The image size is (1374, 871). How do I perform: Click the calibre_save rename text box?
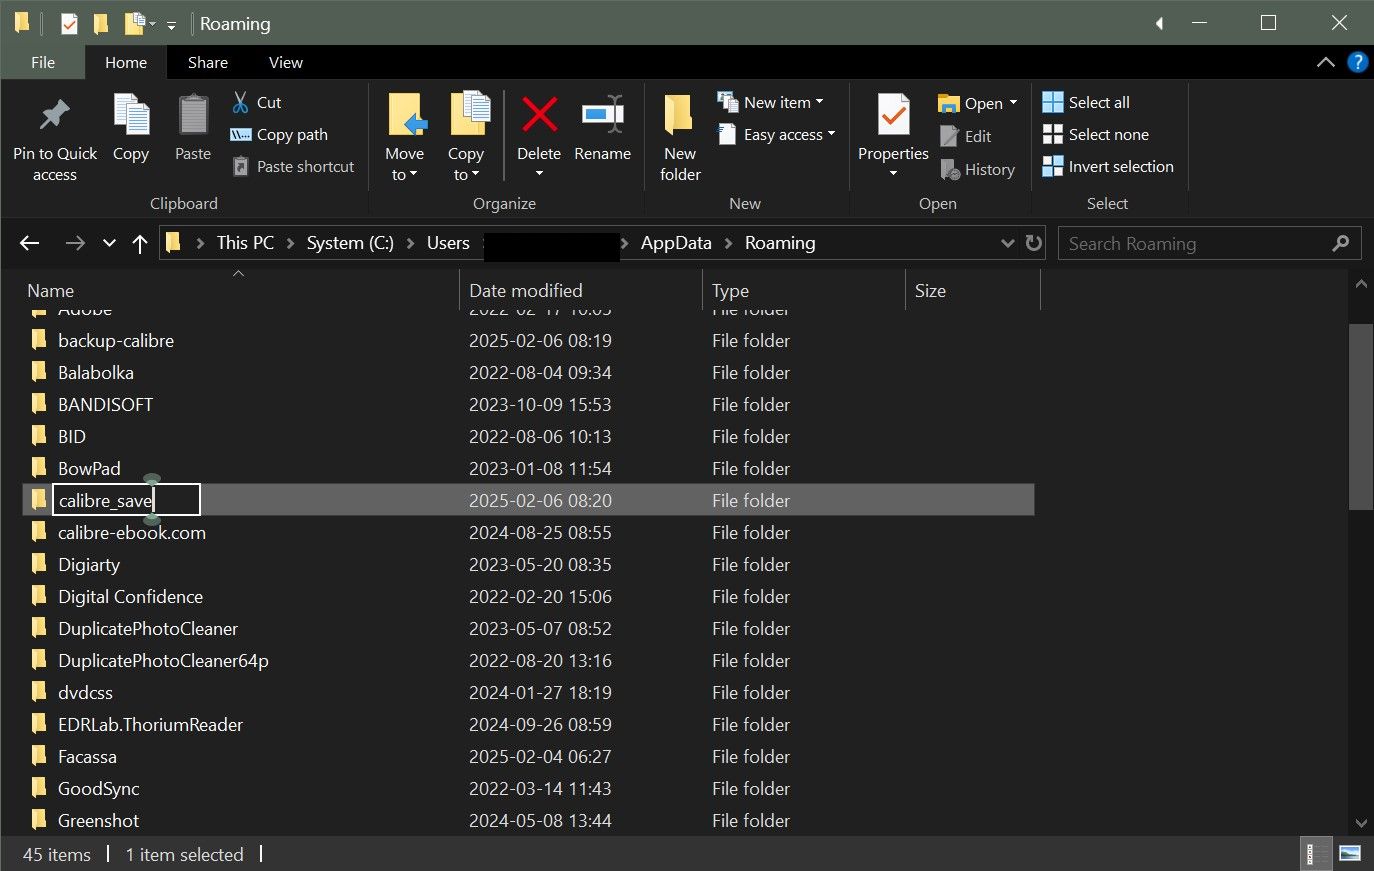point(126,500)
